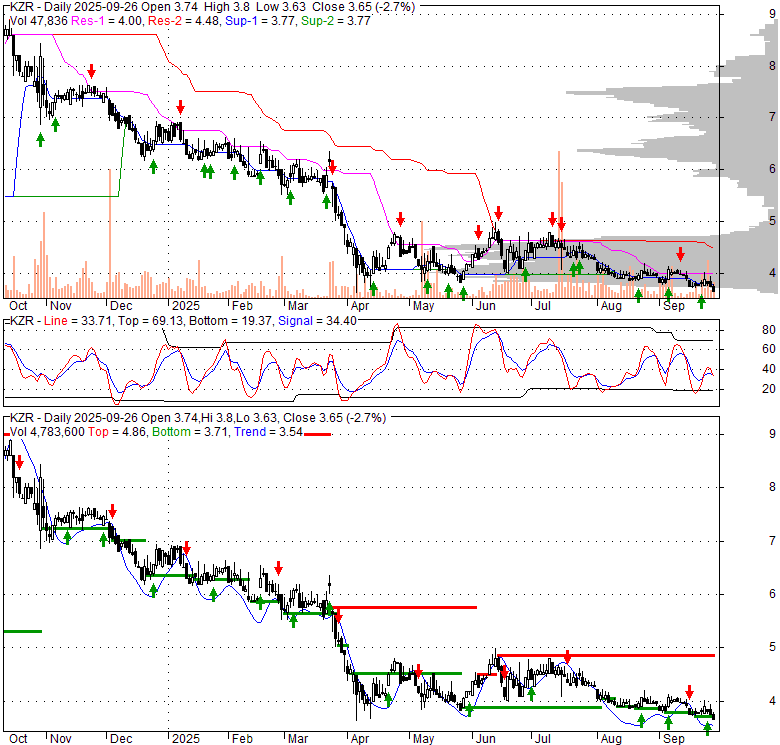The height and width of the screenshot is (745, 780).
Task: Click '40' on oscillator scale
Action: [x=769, y=369]
